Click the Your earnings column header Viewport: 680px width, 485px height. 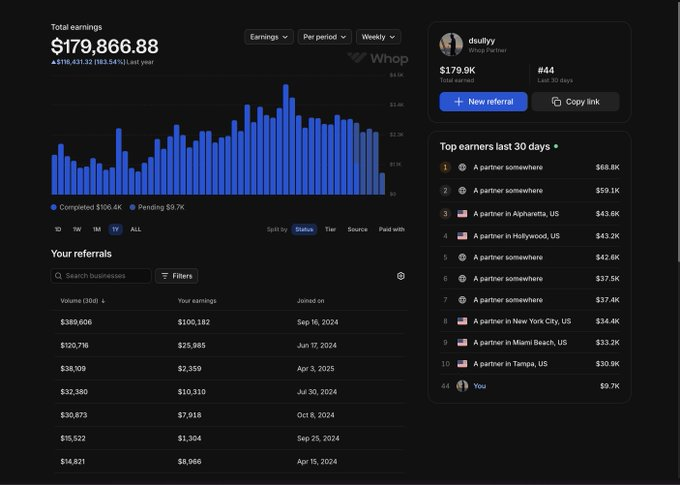(197, 301)
